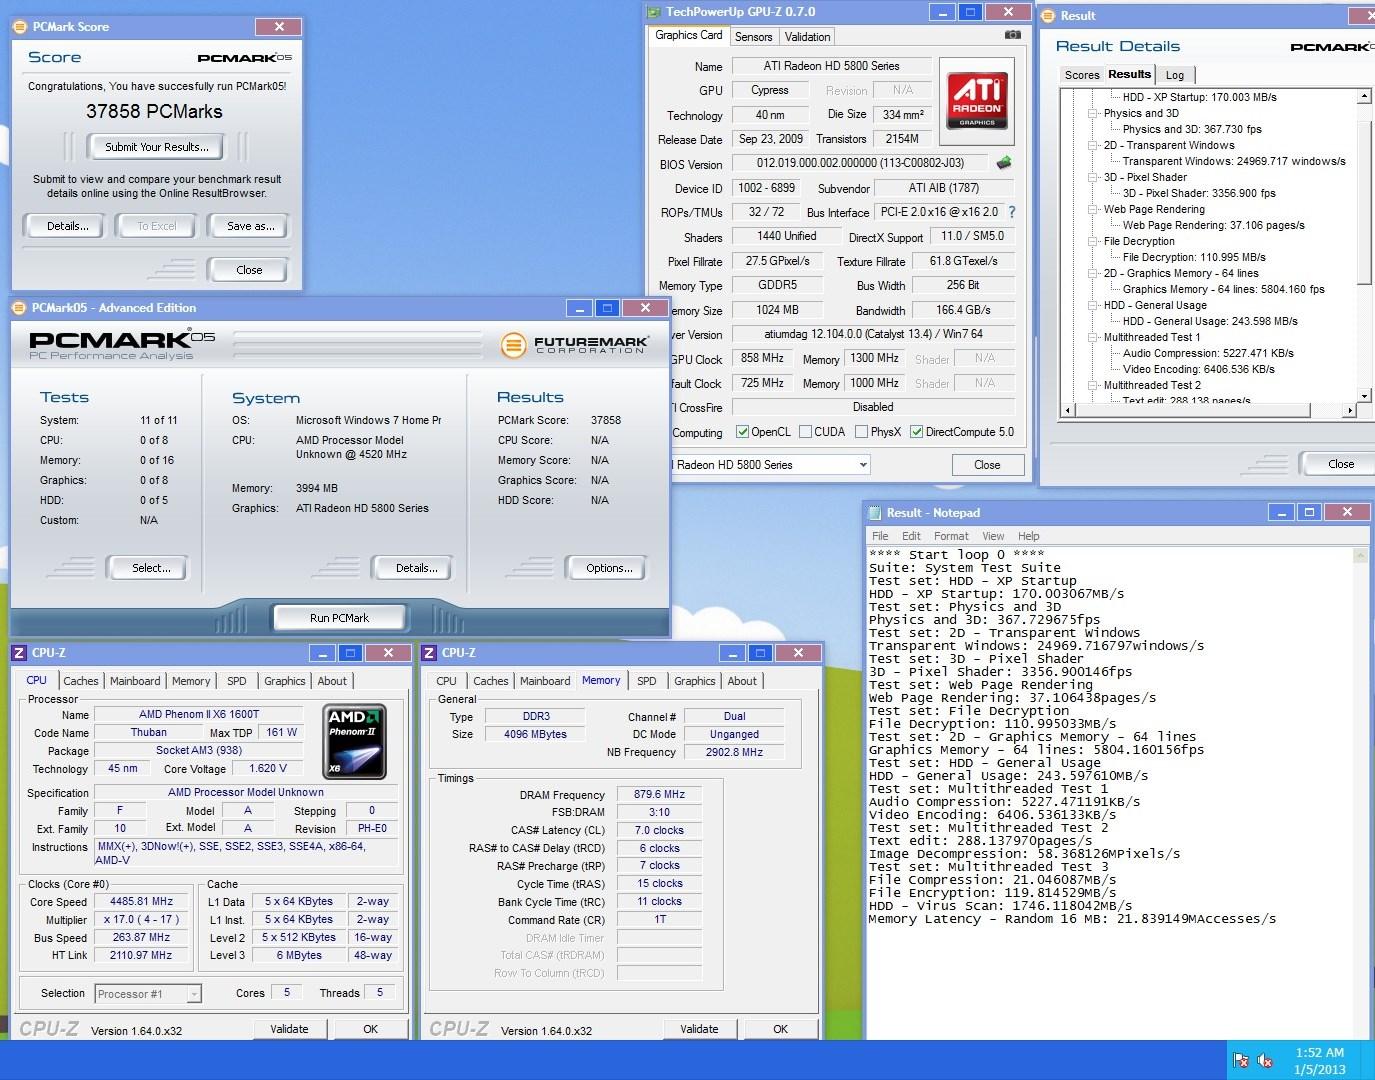Collapse the File Decryption tree node
The image size is (1375, 1080).
(1093, 241)
